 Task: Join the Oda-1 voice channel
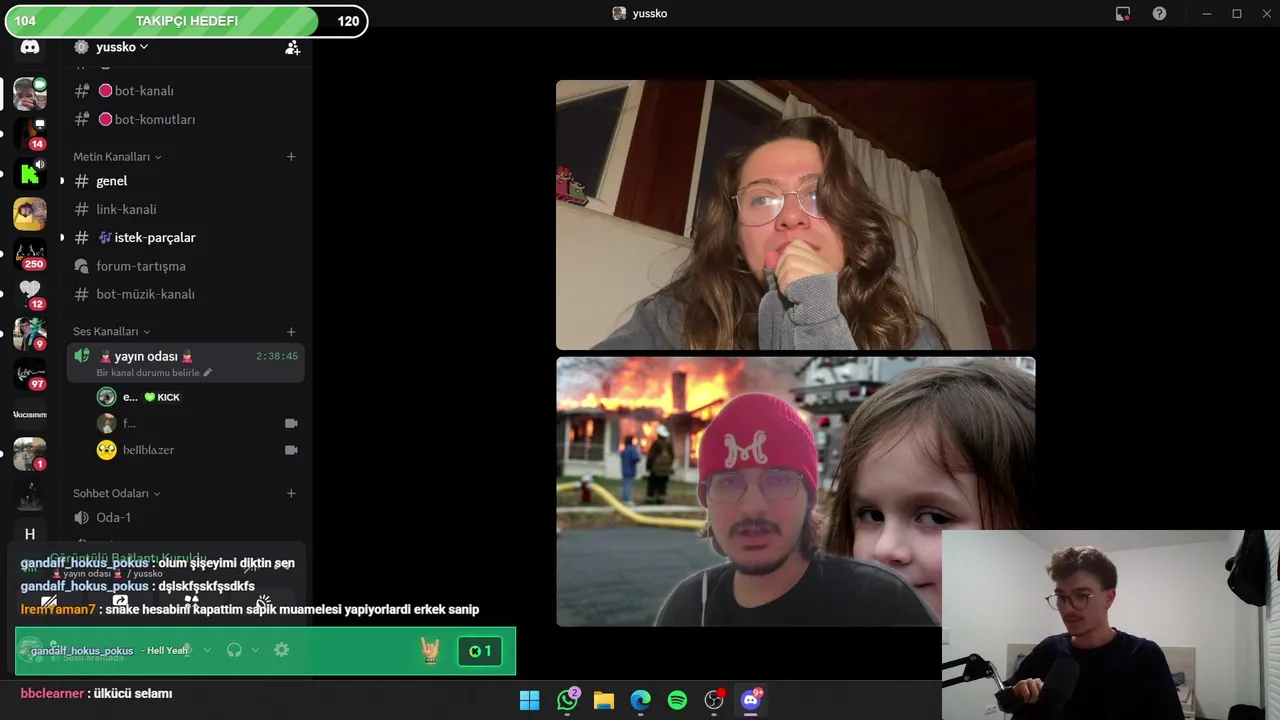[x=185, y=518]
